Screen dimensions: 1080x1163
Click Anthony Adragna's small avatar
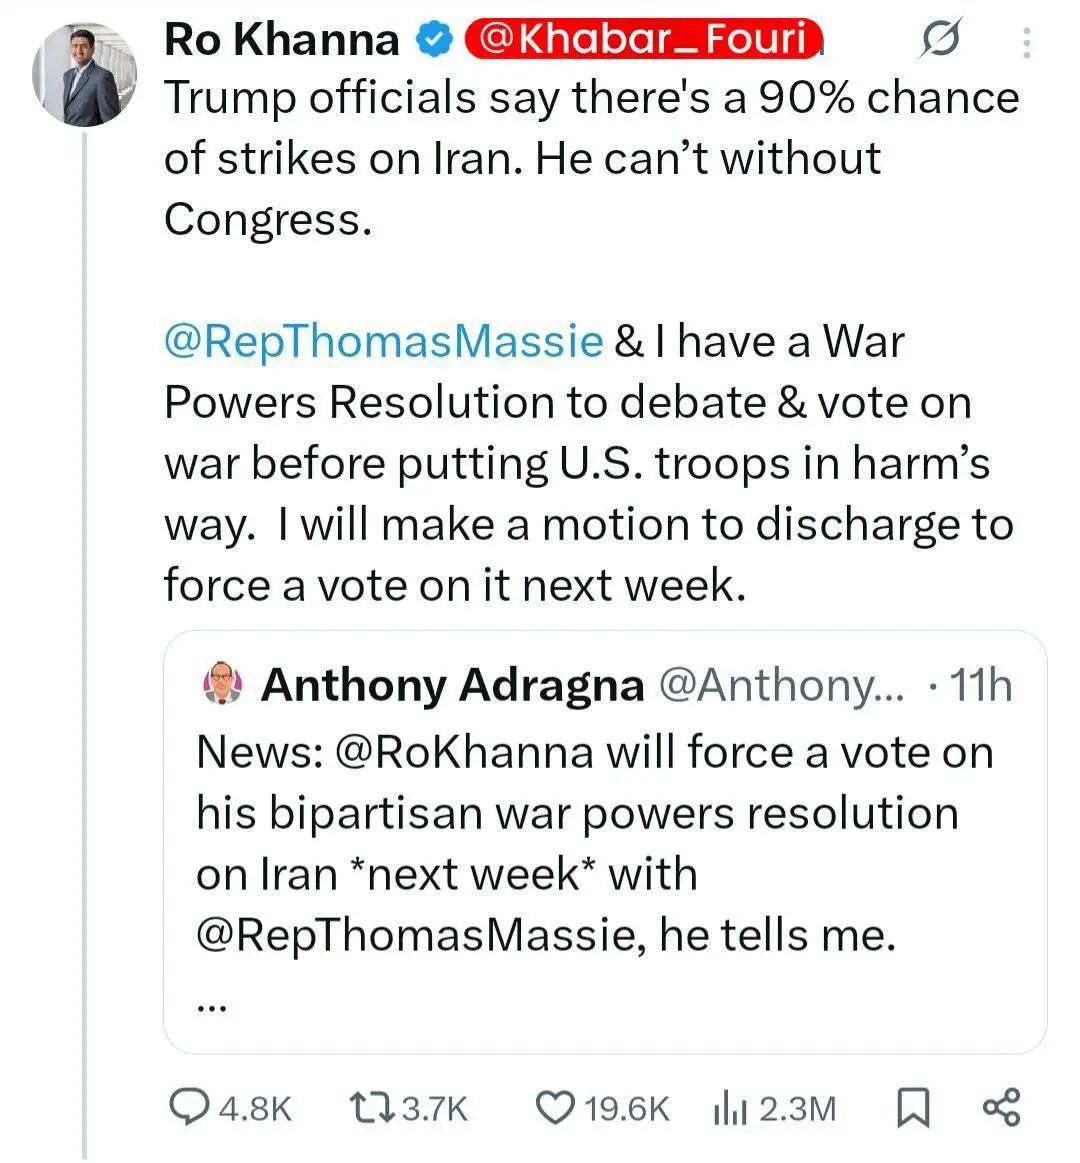point(222,685)
